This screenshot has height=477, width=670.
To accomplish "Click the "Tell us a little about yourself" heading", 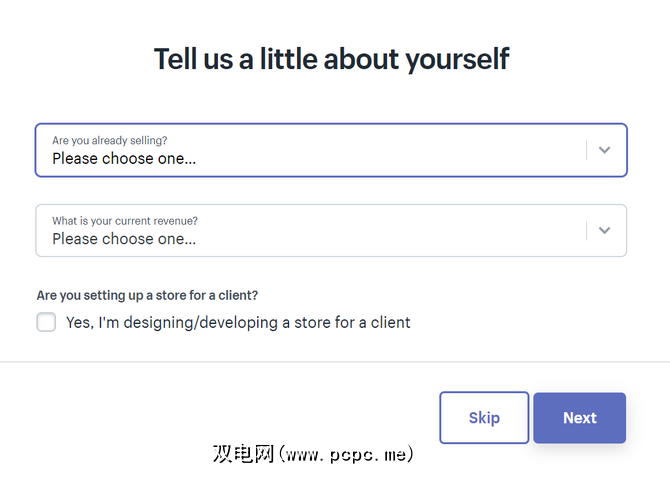I will tap(331, 59).
